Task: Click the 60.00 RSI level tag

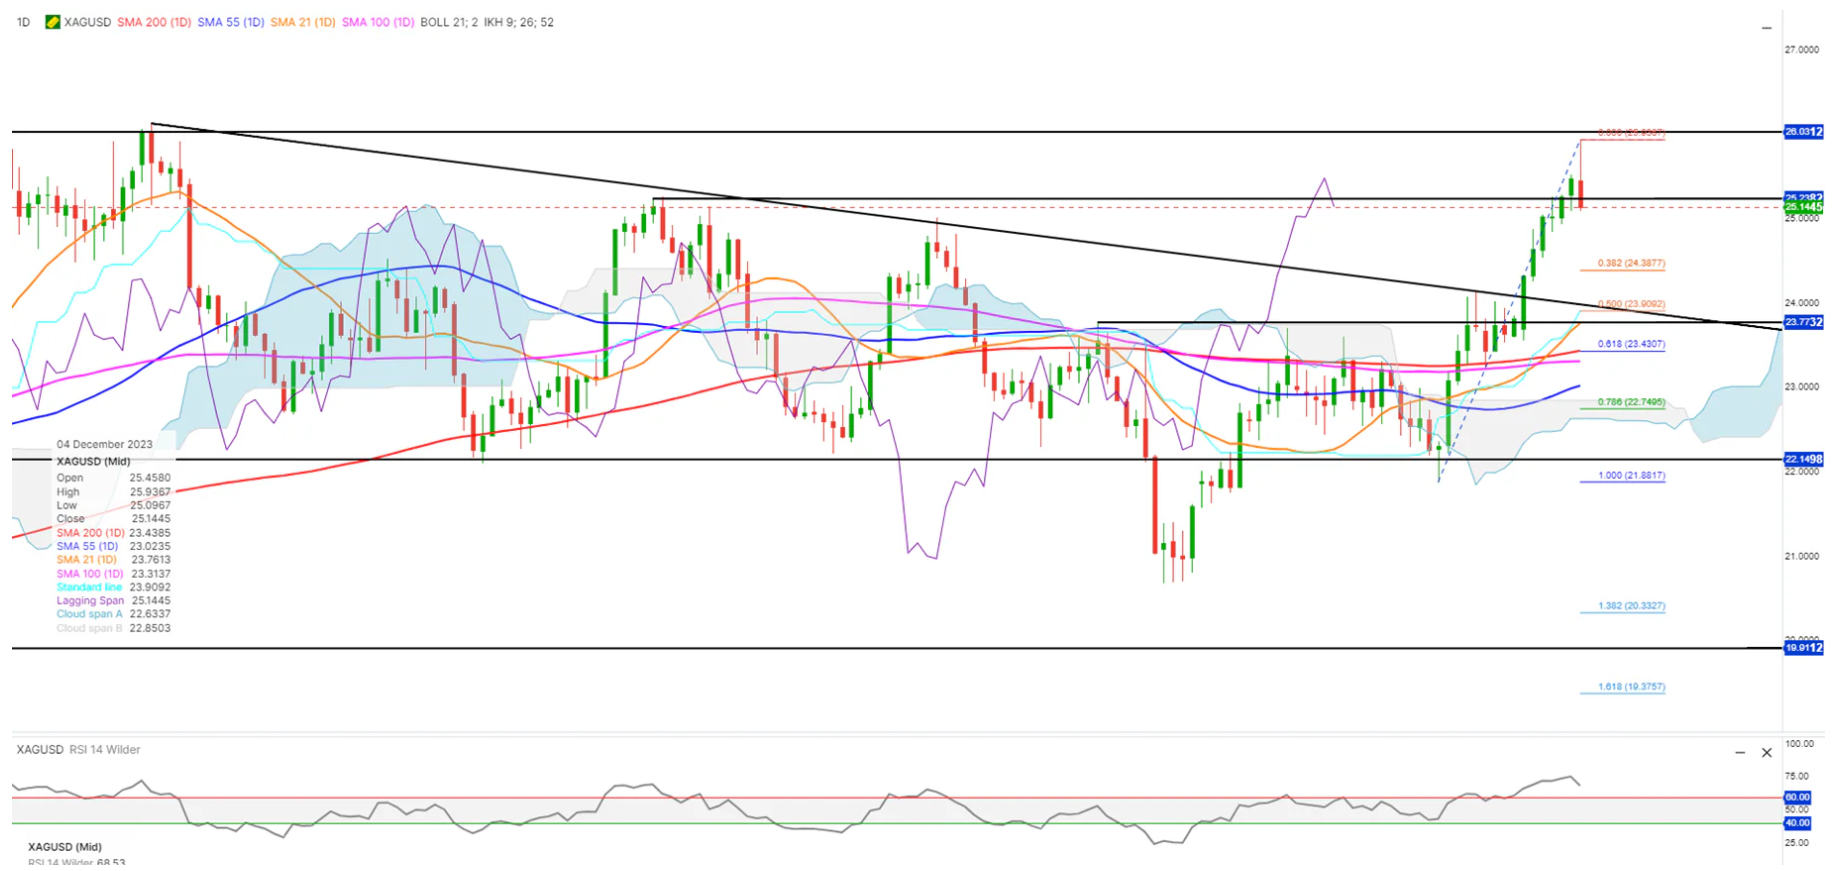Action: (x=1798, y=797)
